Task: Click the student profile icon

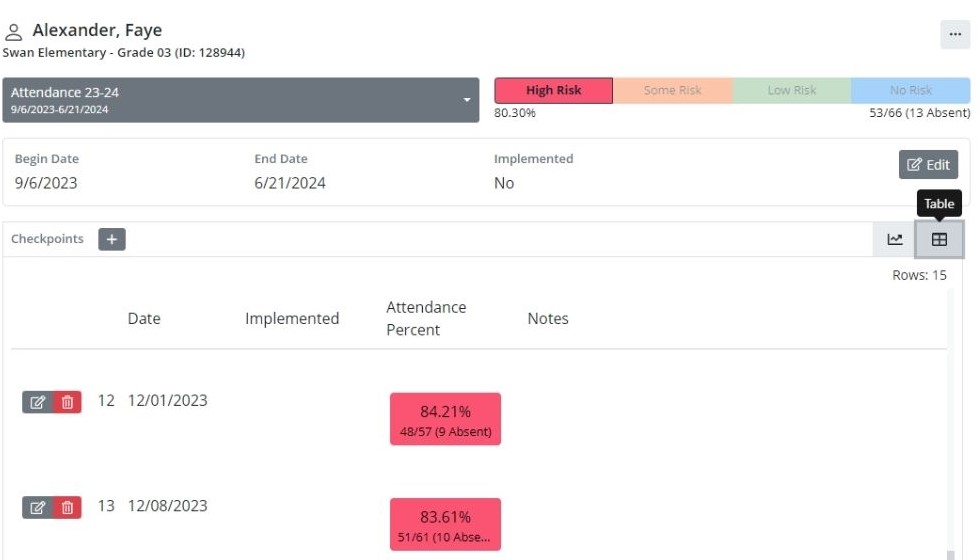Action: click(14, 31)
